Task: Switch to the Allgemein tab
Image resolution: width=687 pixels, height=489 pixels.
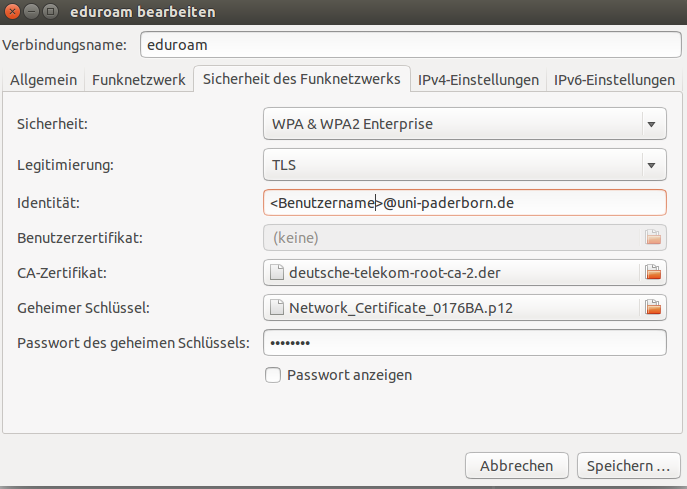Action: [x=45, y=80]
